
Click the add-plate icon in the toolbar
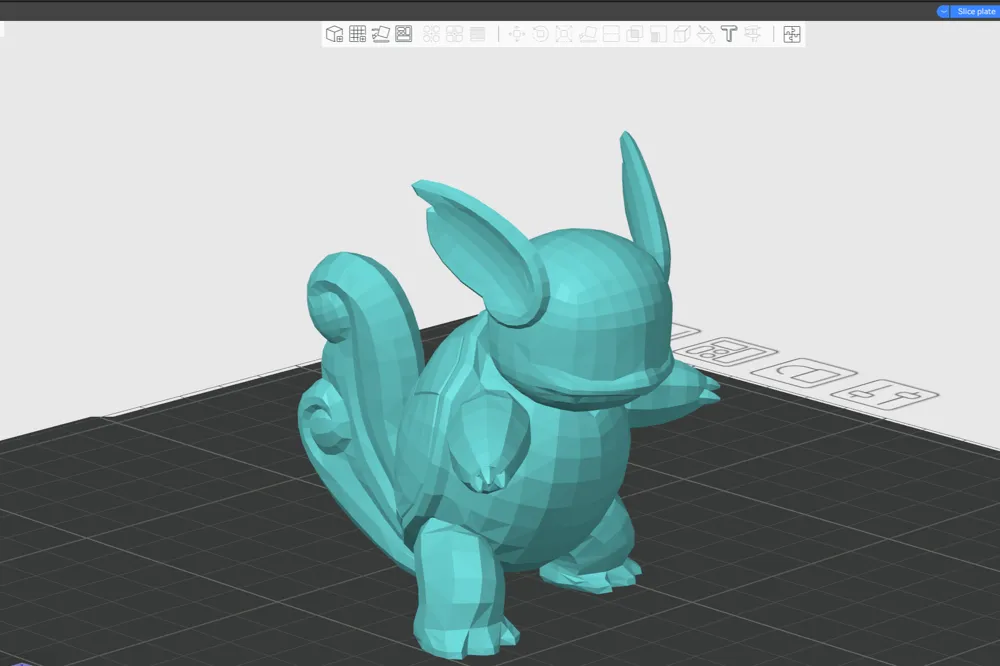pyautogui.click(x=357, y=34)
